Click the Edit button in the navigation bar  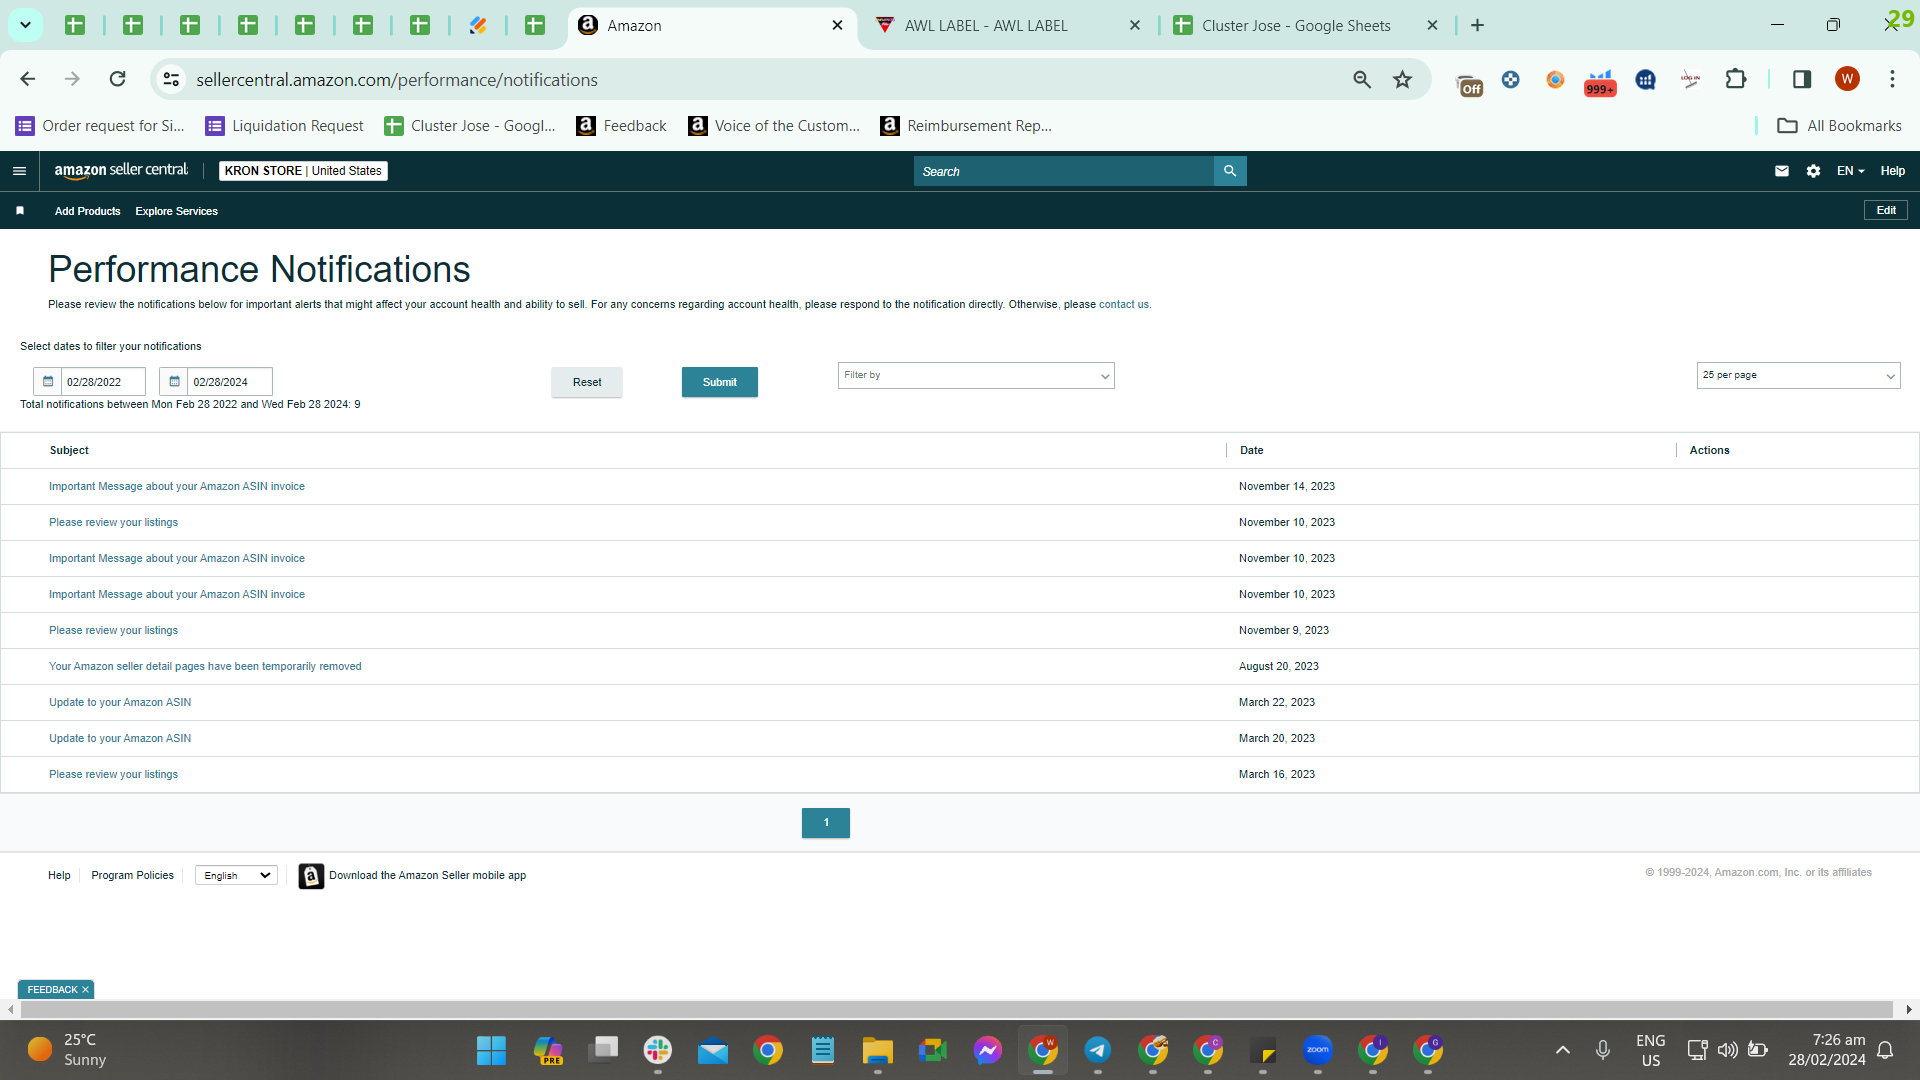point(1886,210)
